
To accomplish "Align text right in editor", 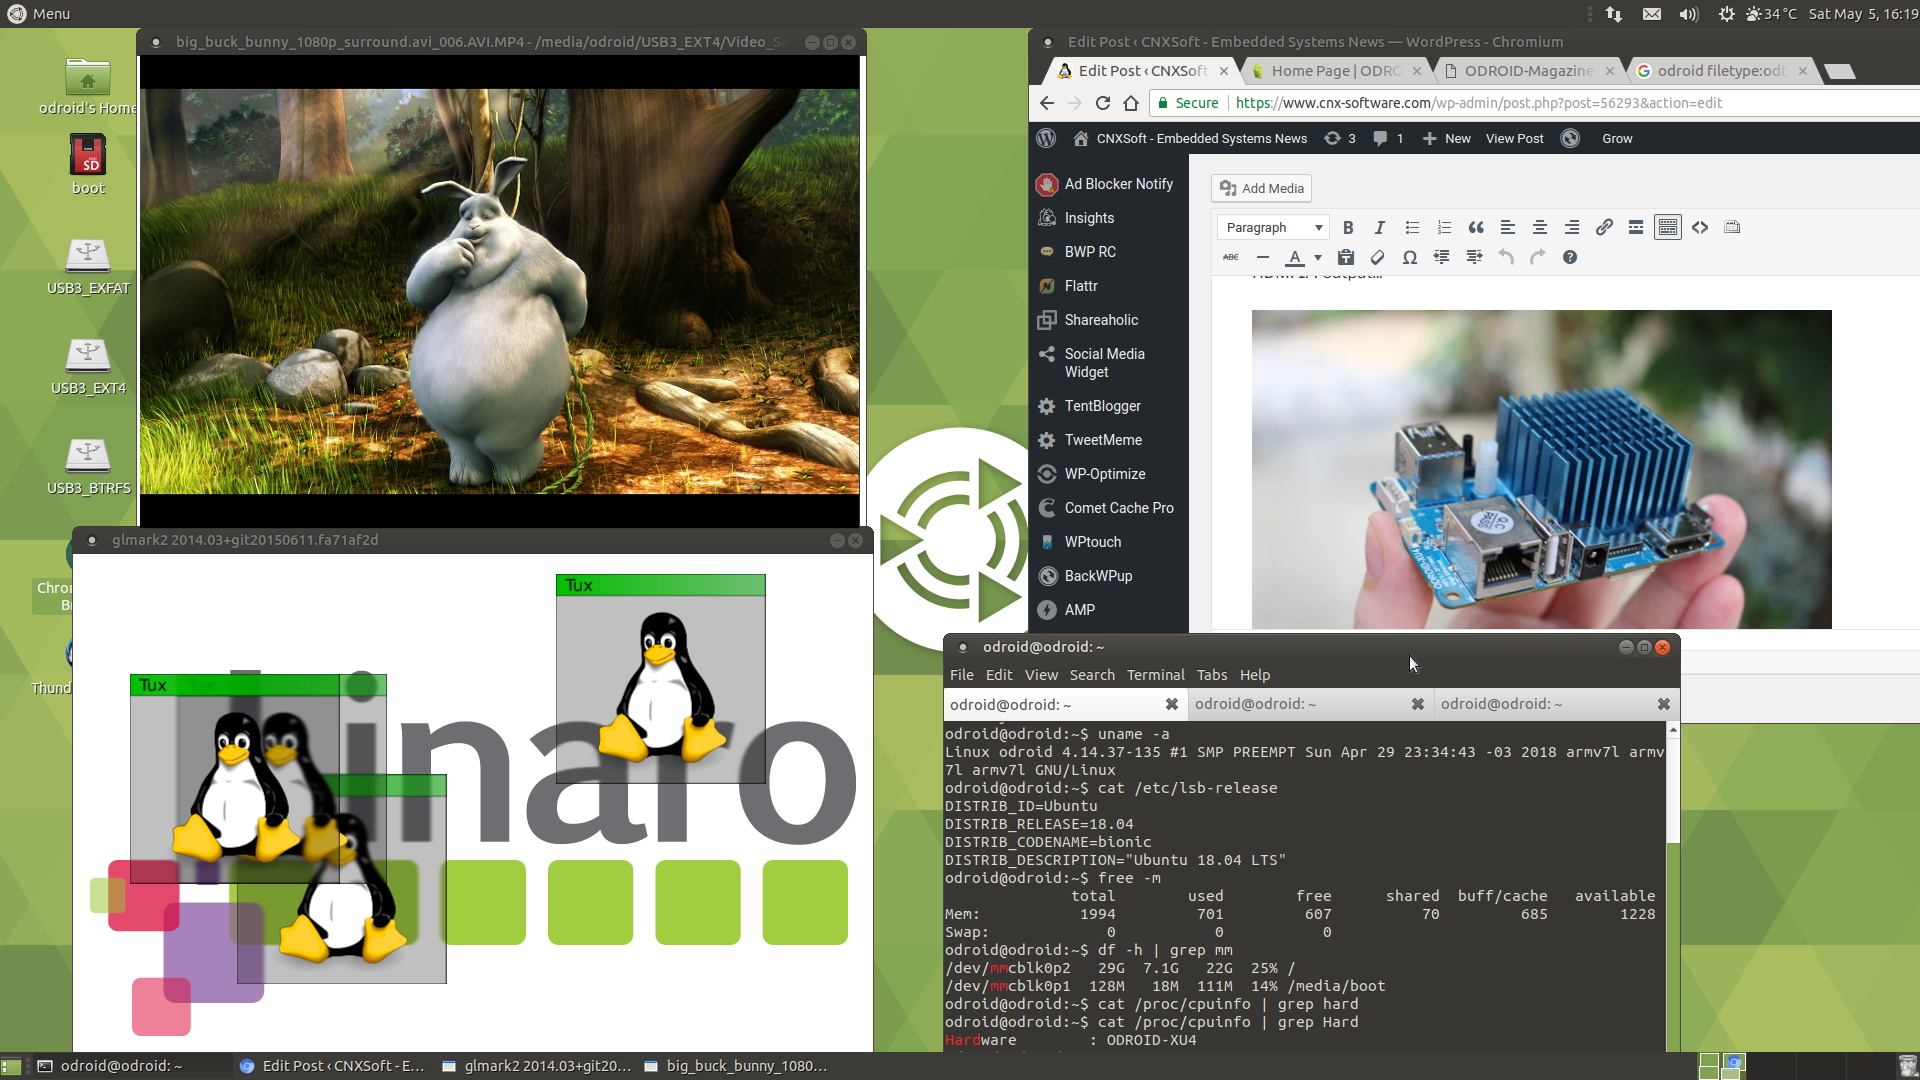I will point(1572,228).
